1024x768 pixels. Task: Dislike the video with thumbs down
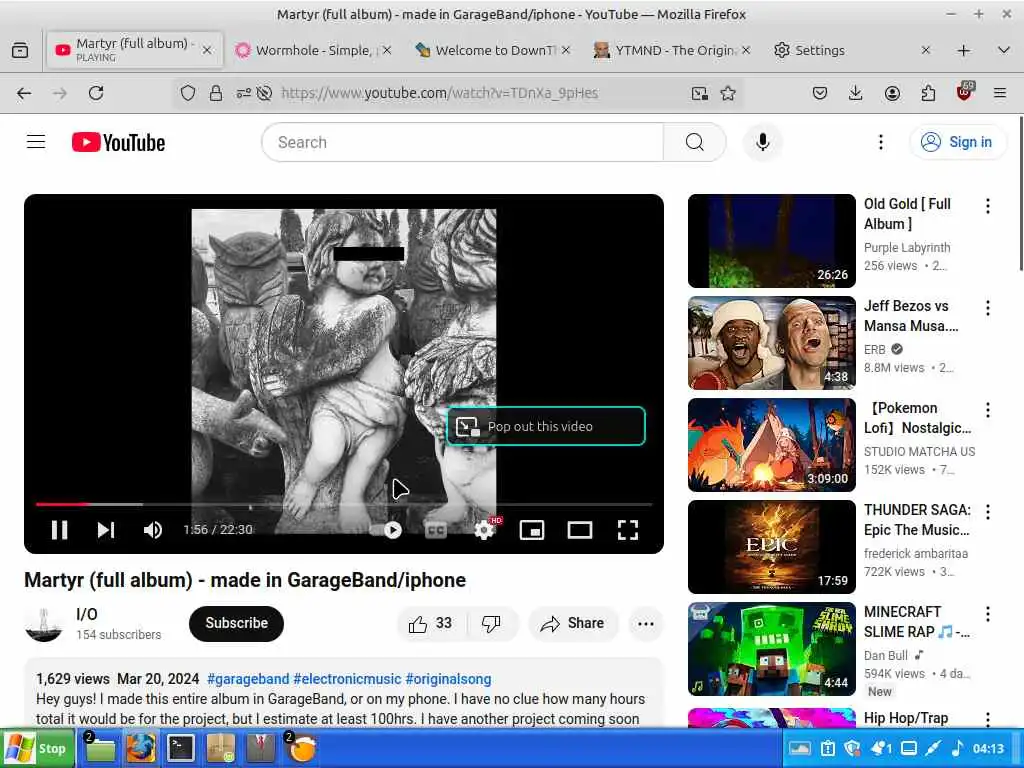[492, 624]
